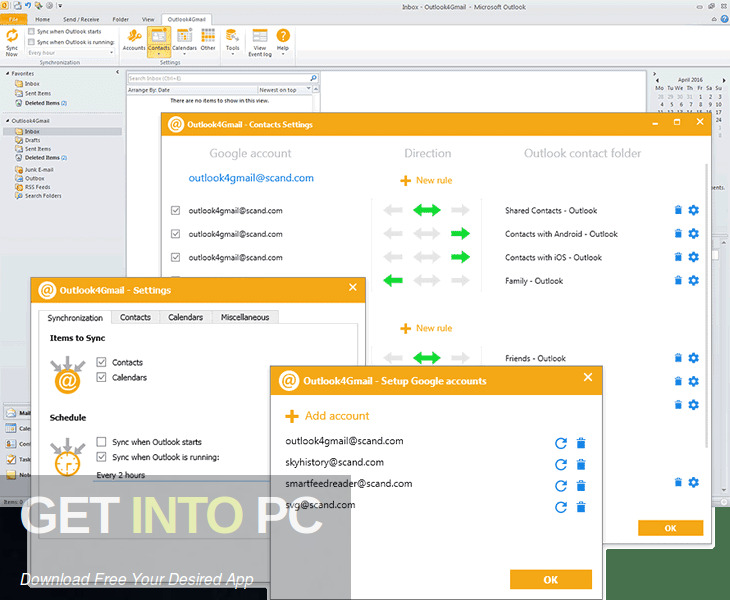Delete the Shared Contacts - Outlook rule

[678, 210]
